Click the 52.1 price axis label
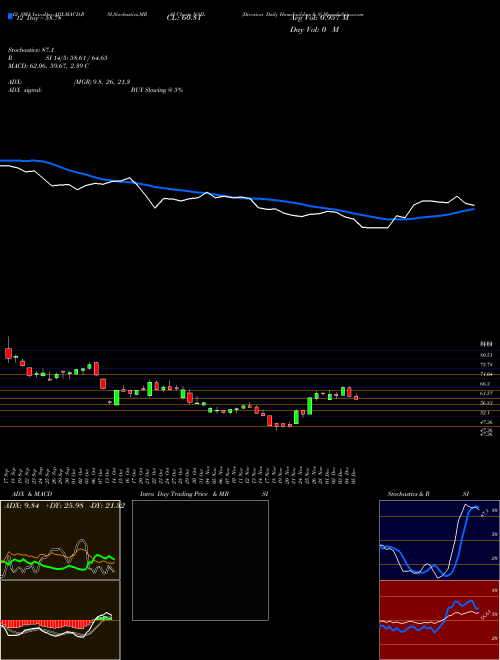The height and width of the screenshot is (660, 500). (x=486, y=412)
